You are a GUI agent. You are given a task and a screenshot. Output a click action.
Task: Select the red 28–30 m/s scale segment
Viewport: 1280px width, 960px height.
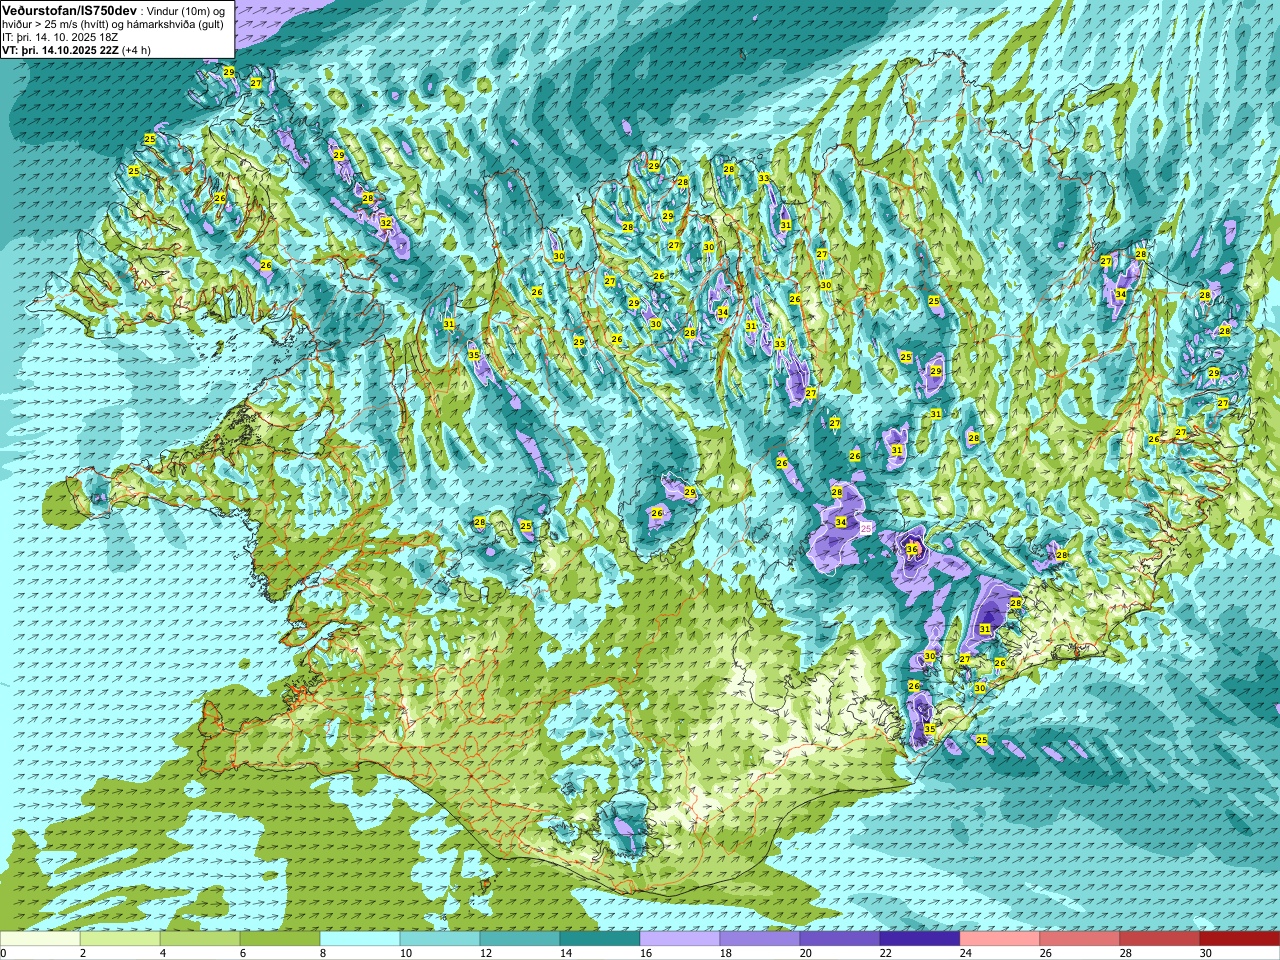[x=1160, y=939]
